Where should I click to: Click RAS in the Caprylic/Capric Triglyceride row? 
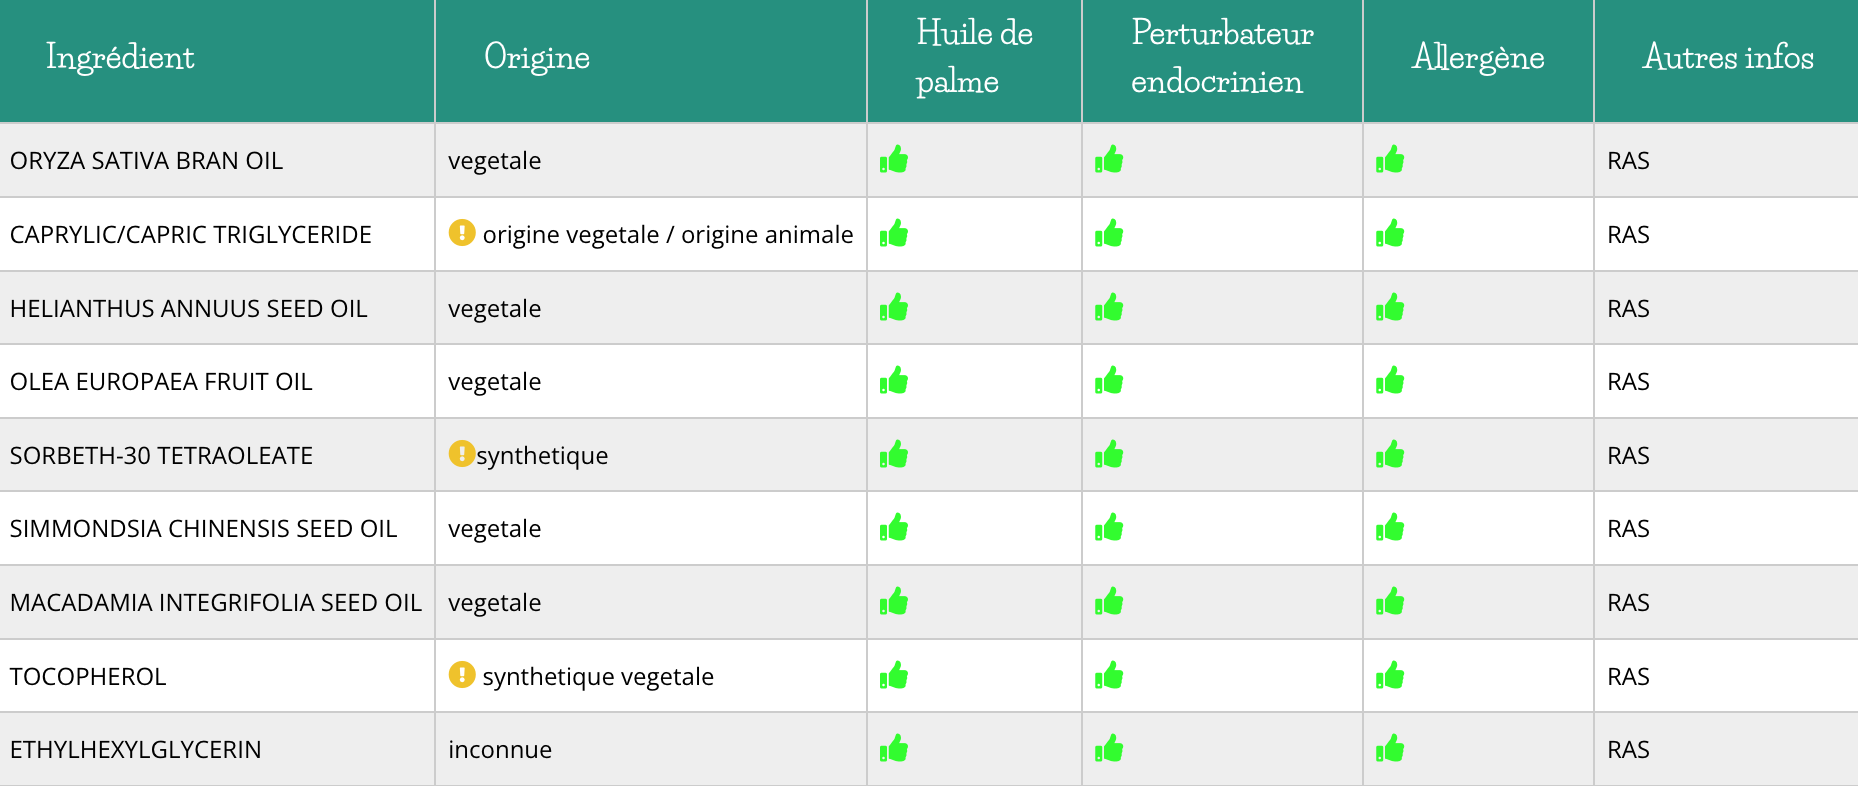1628,235
